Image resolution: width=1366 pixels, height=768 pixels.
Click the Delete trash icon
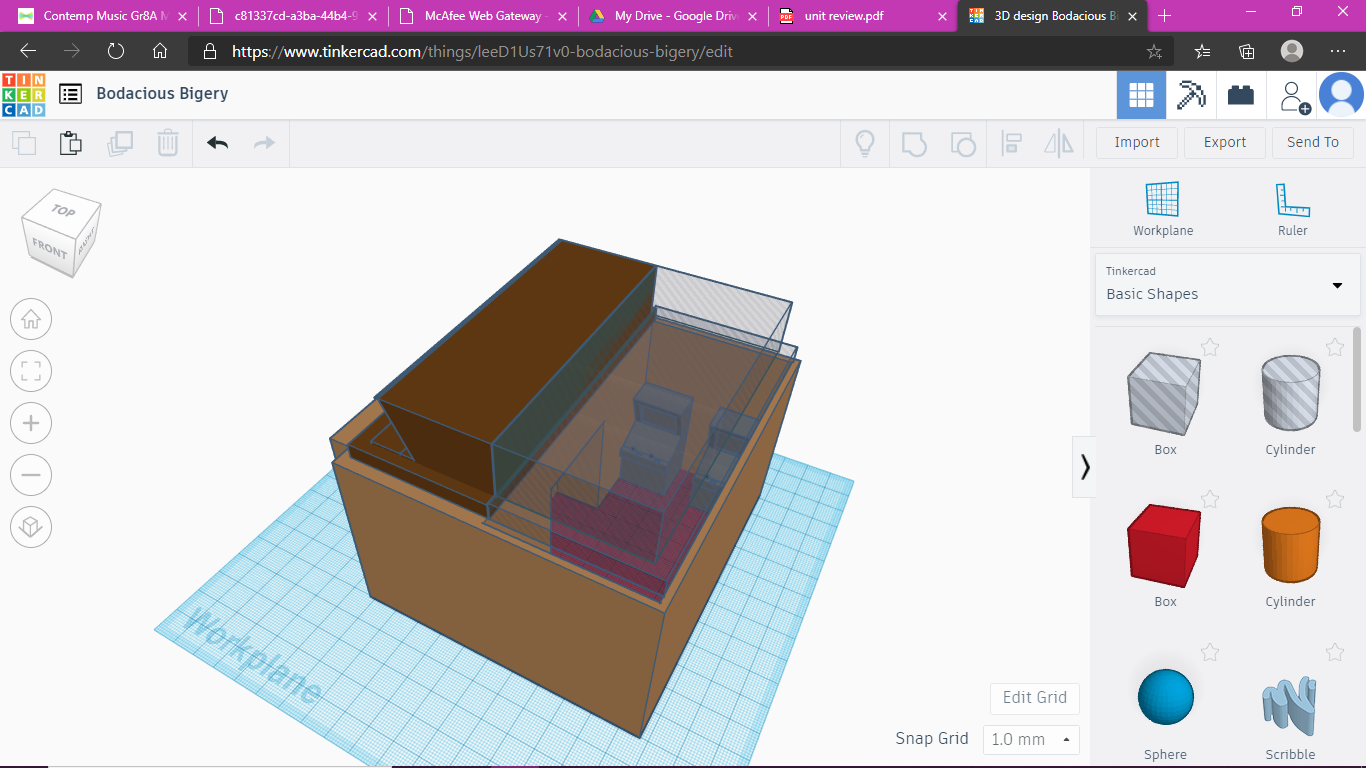(168, 143)
